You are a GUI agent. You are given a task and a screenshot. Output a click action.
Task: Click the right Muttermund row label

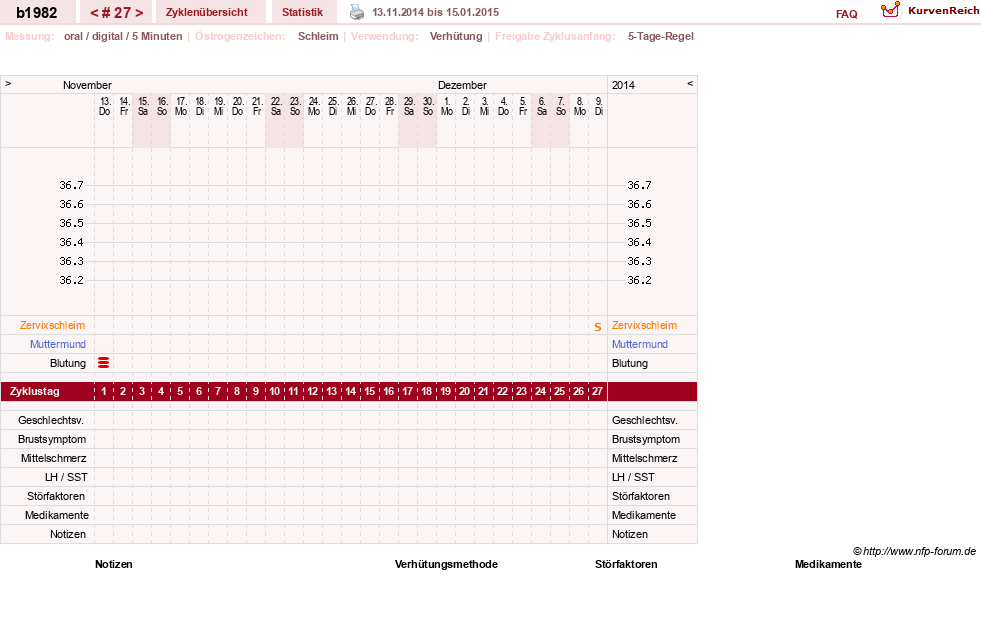(639, 344)
